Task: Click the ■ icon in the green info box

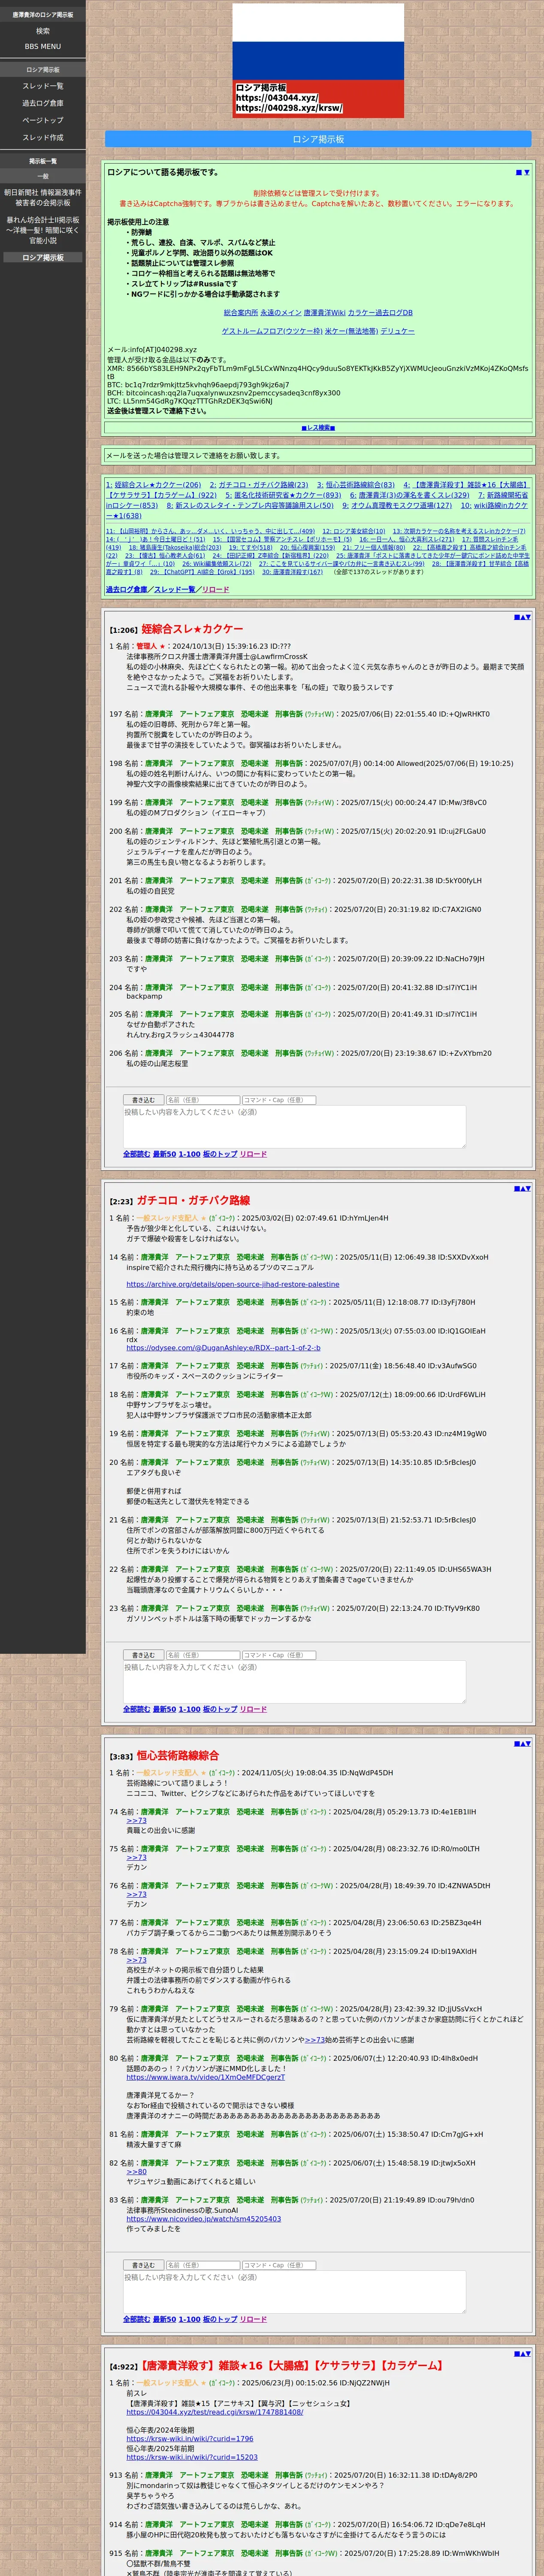Action: click(x=519, y=172)
